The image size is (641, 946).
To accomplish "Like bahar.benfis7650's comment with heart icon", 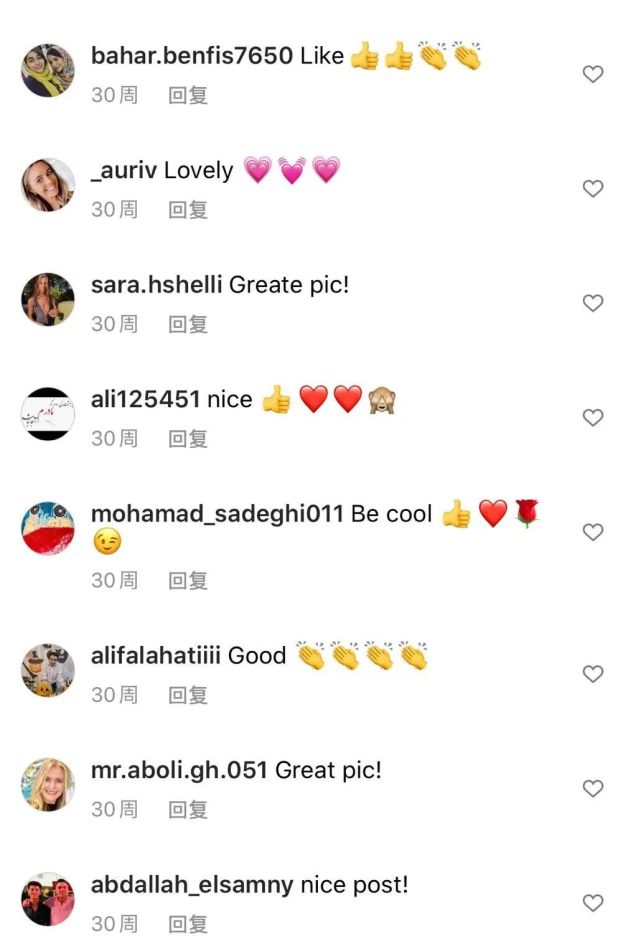I will (x=593, y=74).
